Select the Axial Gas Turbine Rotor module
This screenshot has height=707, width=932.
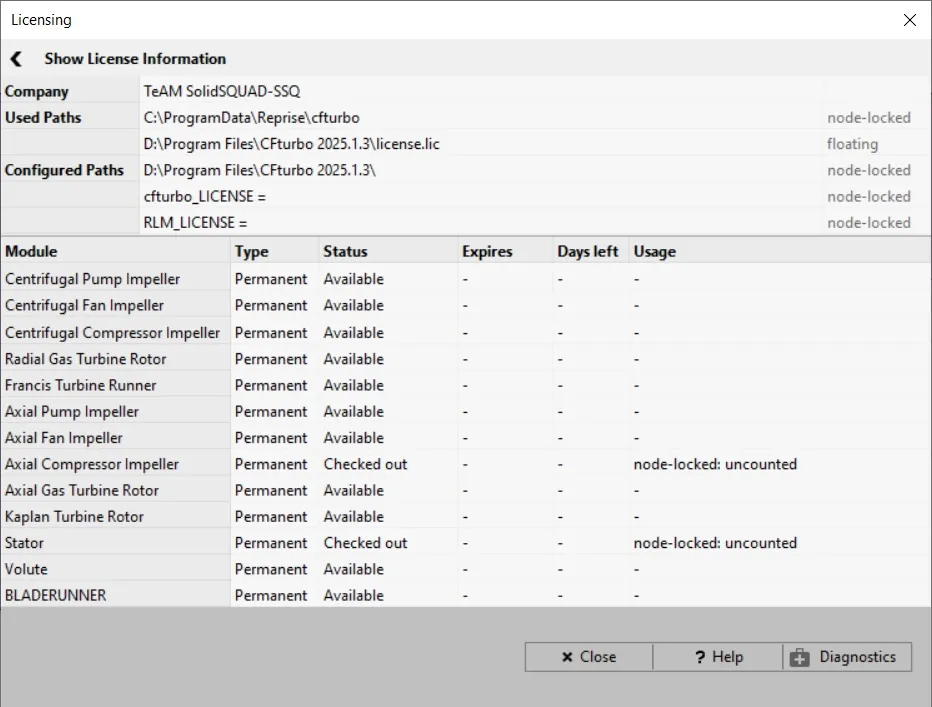point(82,491)
